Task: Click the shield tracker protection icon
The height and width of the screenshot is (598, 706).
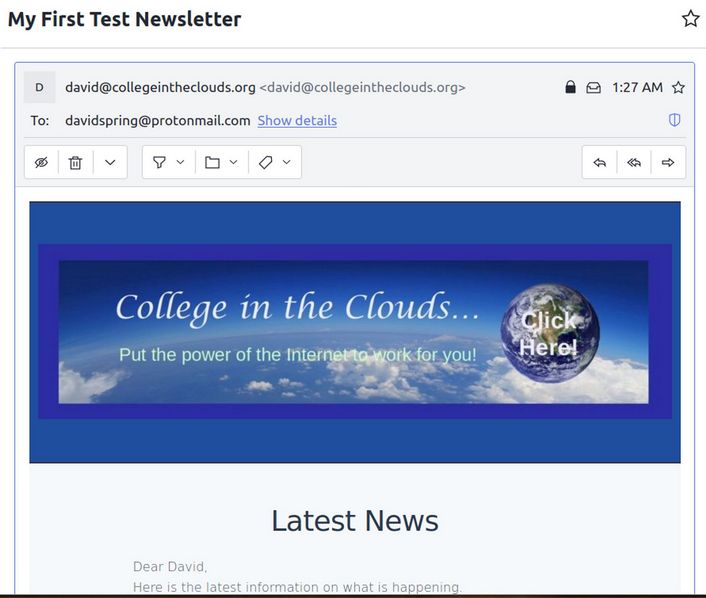Action: pyautogui.click(x=675, y=120)
